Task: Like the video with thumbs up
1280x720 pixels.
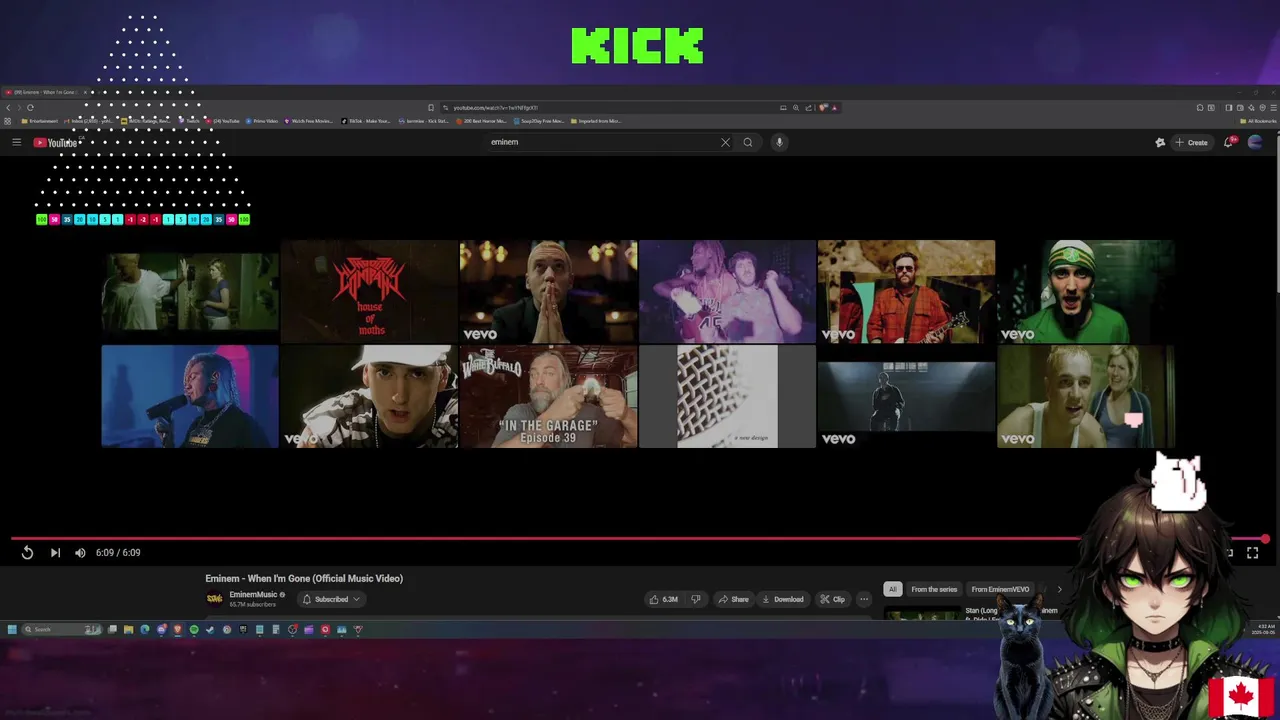Action: click(x=664, y=599)
